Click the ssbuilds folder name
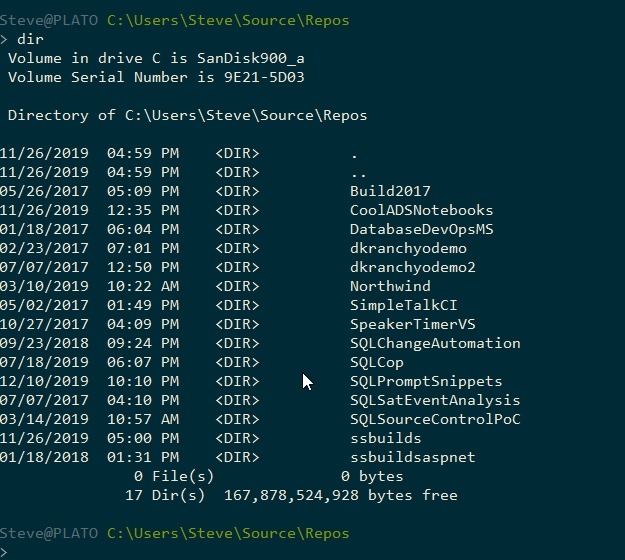The width and height of the screenshot is (625, 560). pos(386,438)
